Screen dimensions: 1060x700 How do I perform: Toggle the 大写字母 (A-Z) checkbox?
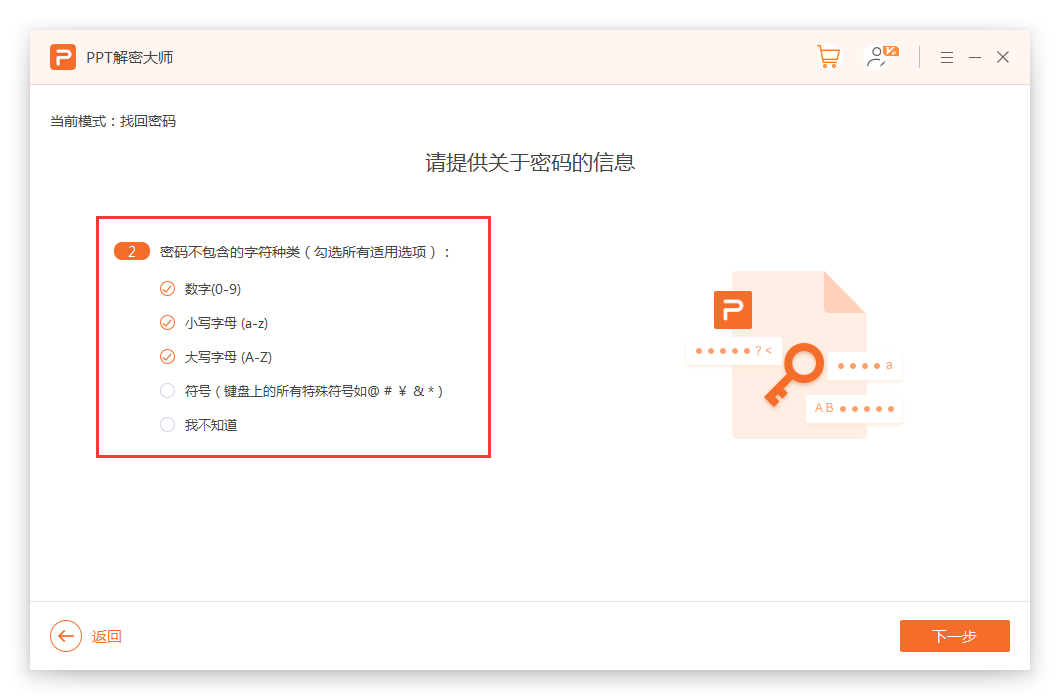point(167,357)
